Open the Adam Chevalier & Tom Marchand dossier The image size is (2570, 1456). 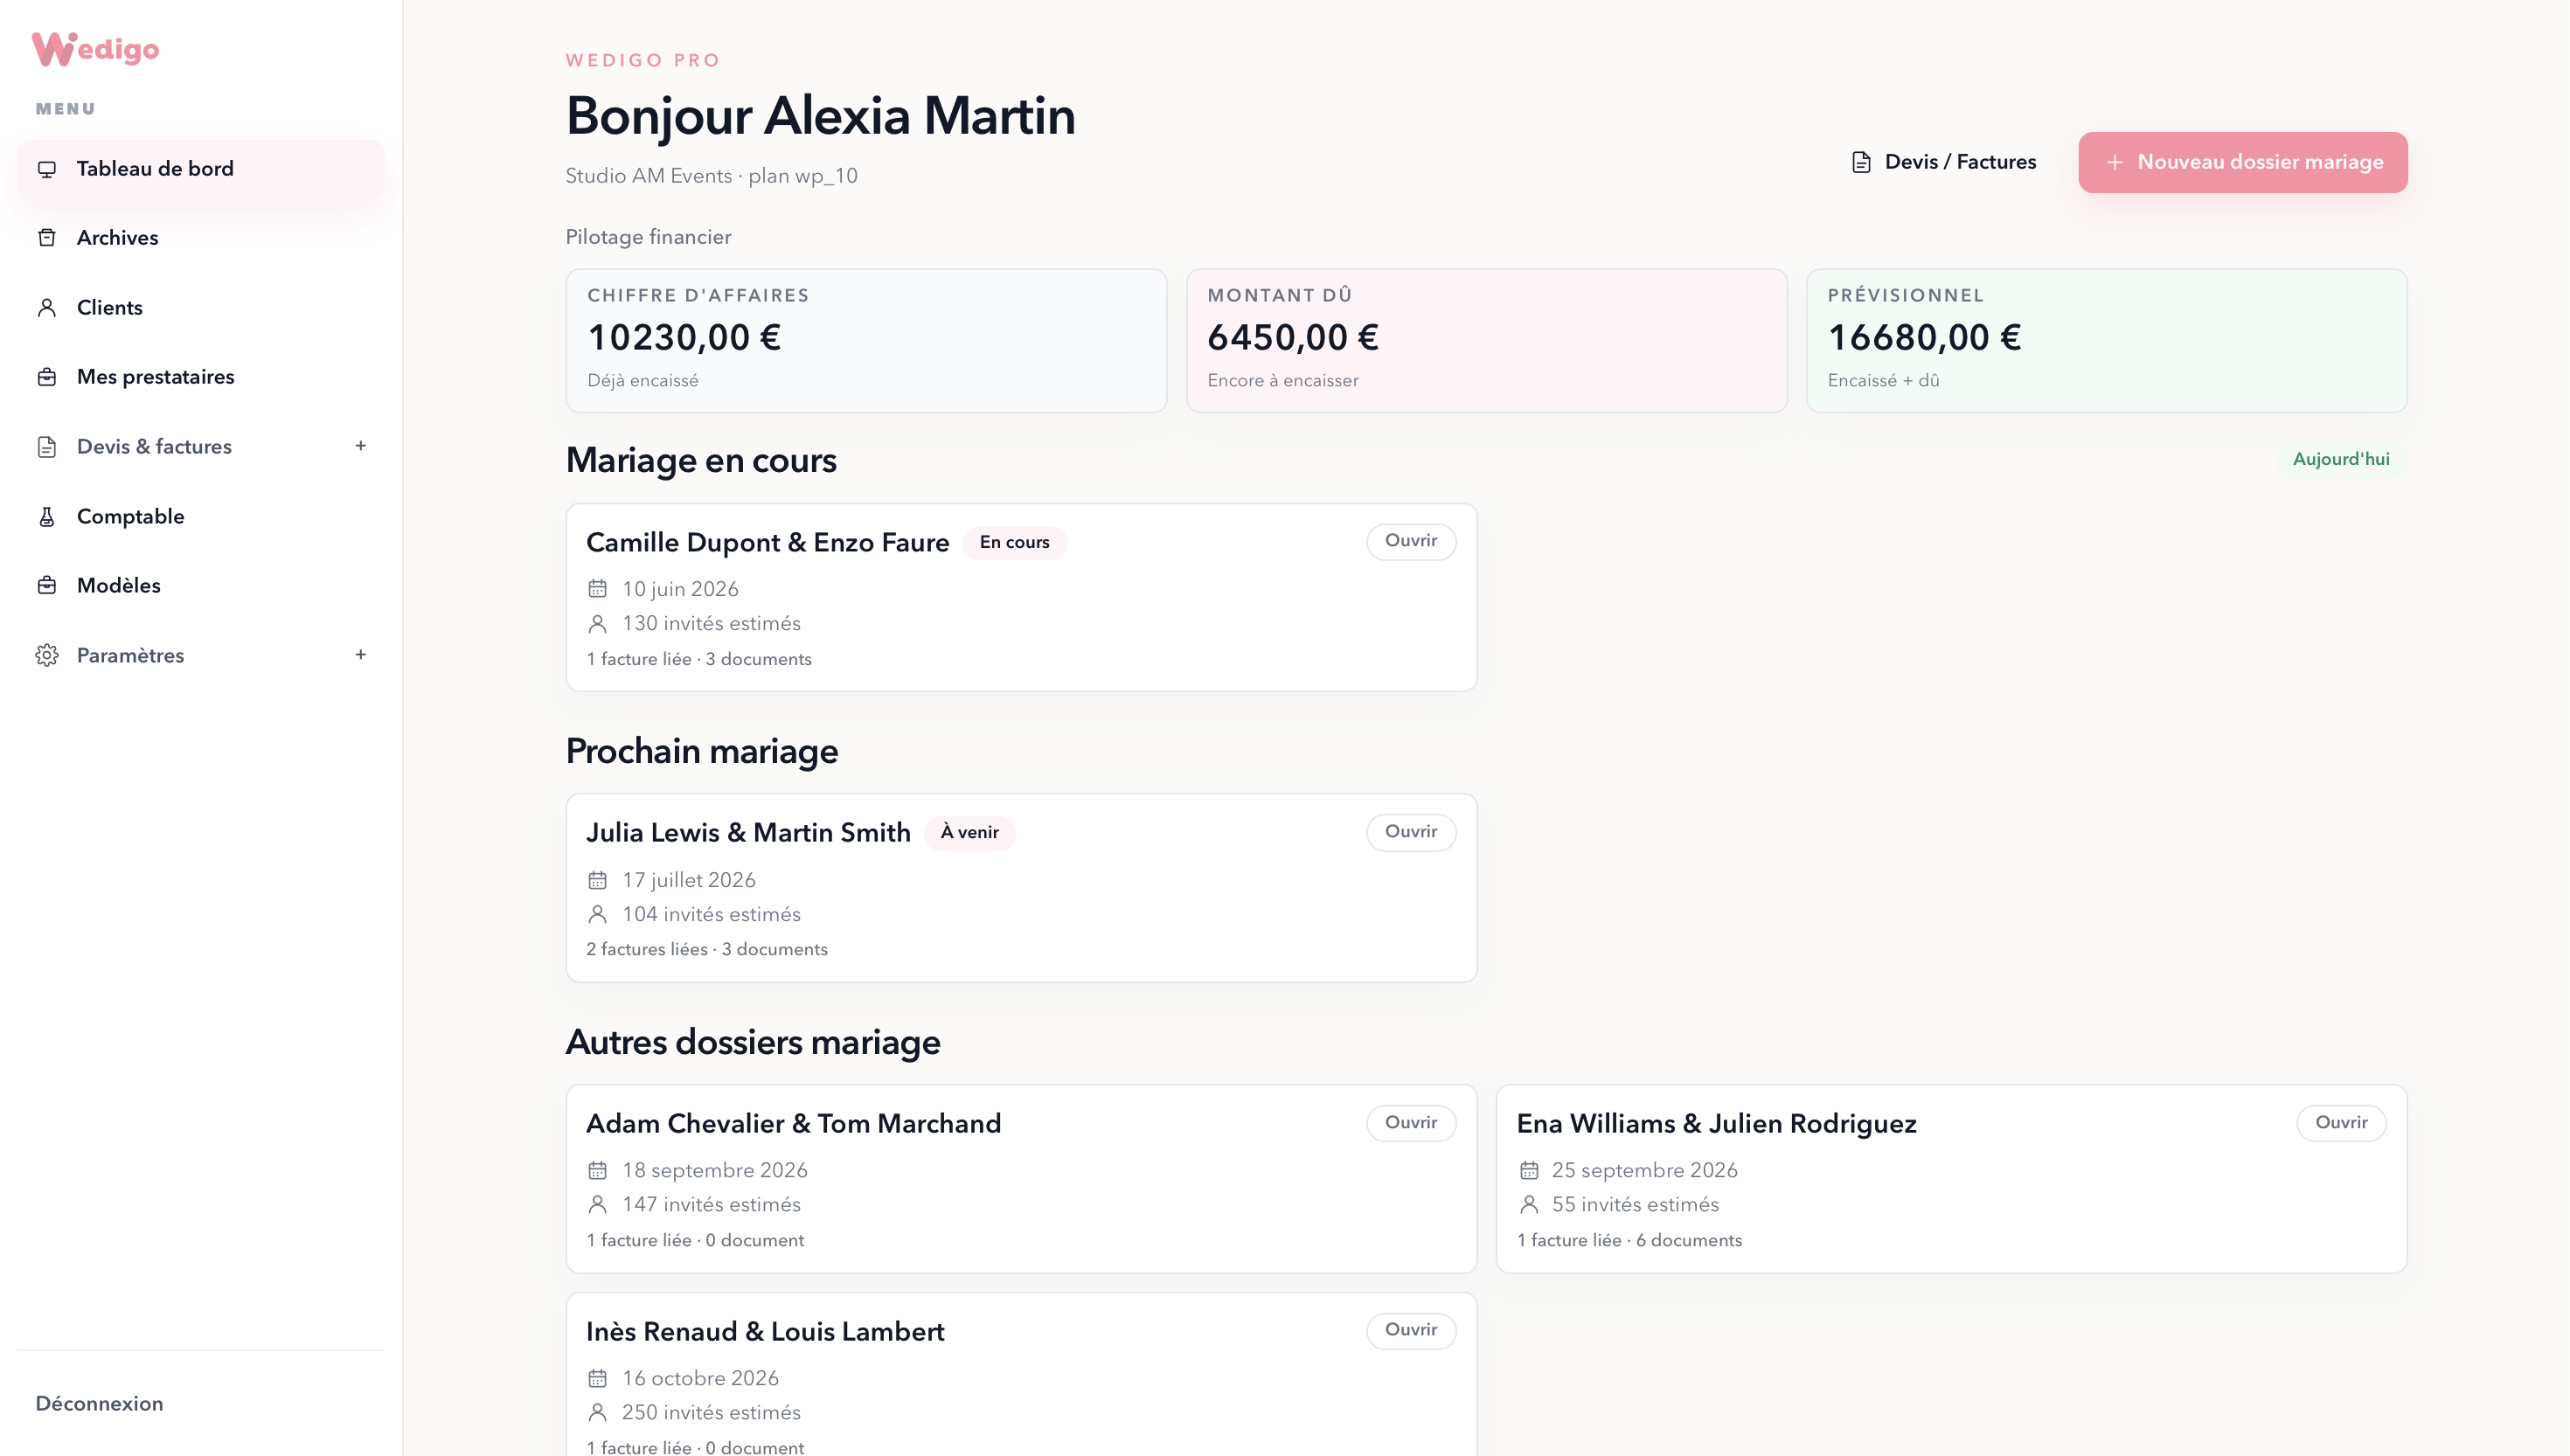pyautogui.click(x=1411, y=1123)
